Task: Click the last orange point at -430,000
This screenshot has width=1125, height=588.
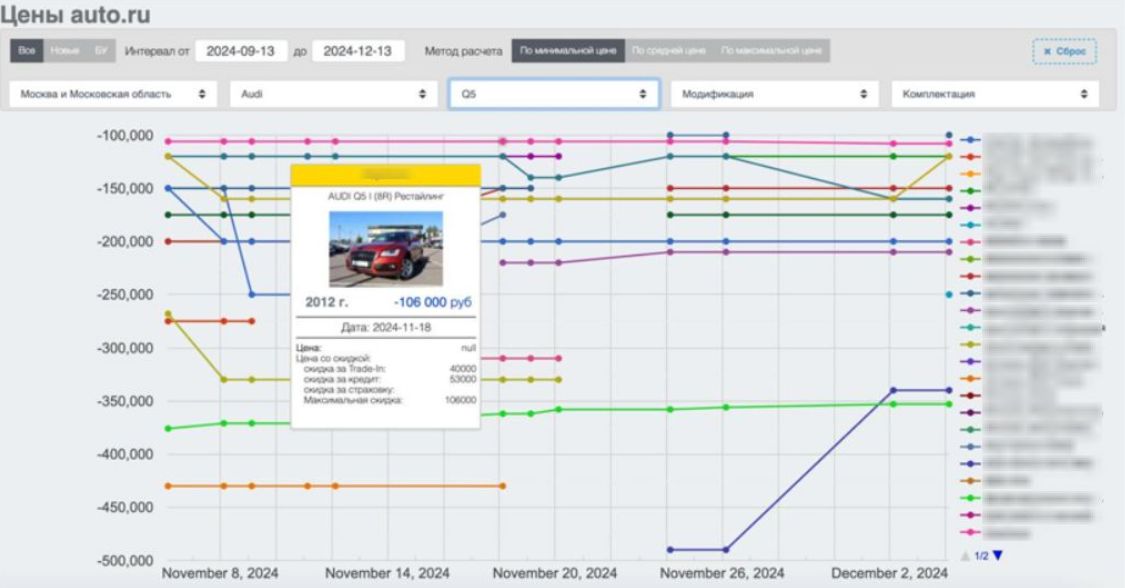Action: (502, 486)
